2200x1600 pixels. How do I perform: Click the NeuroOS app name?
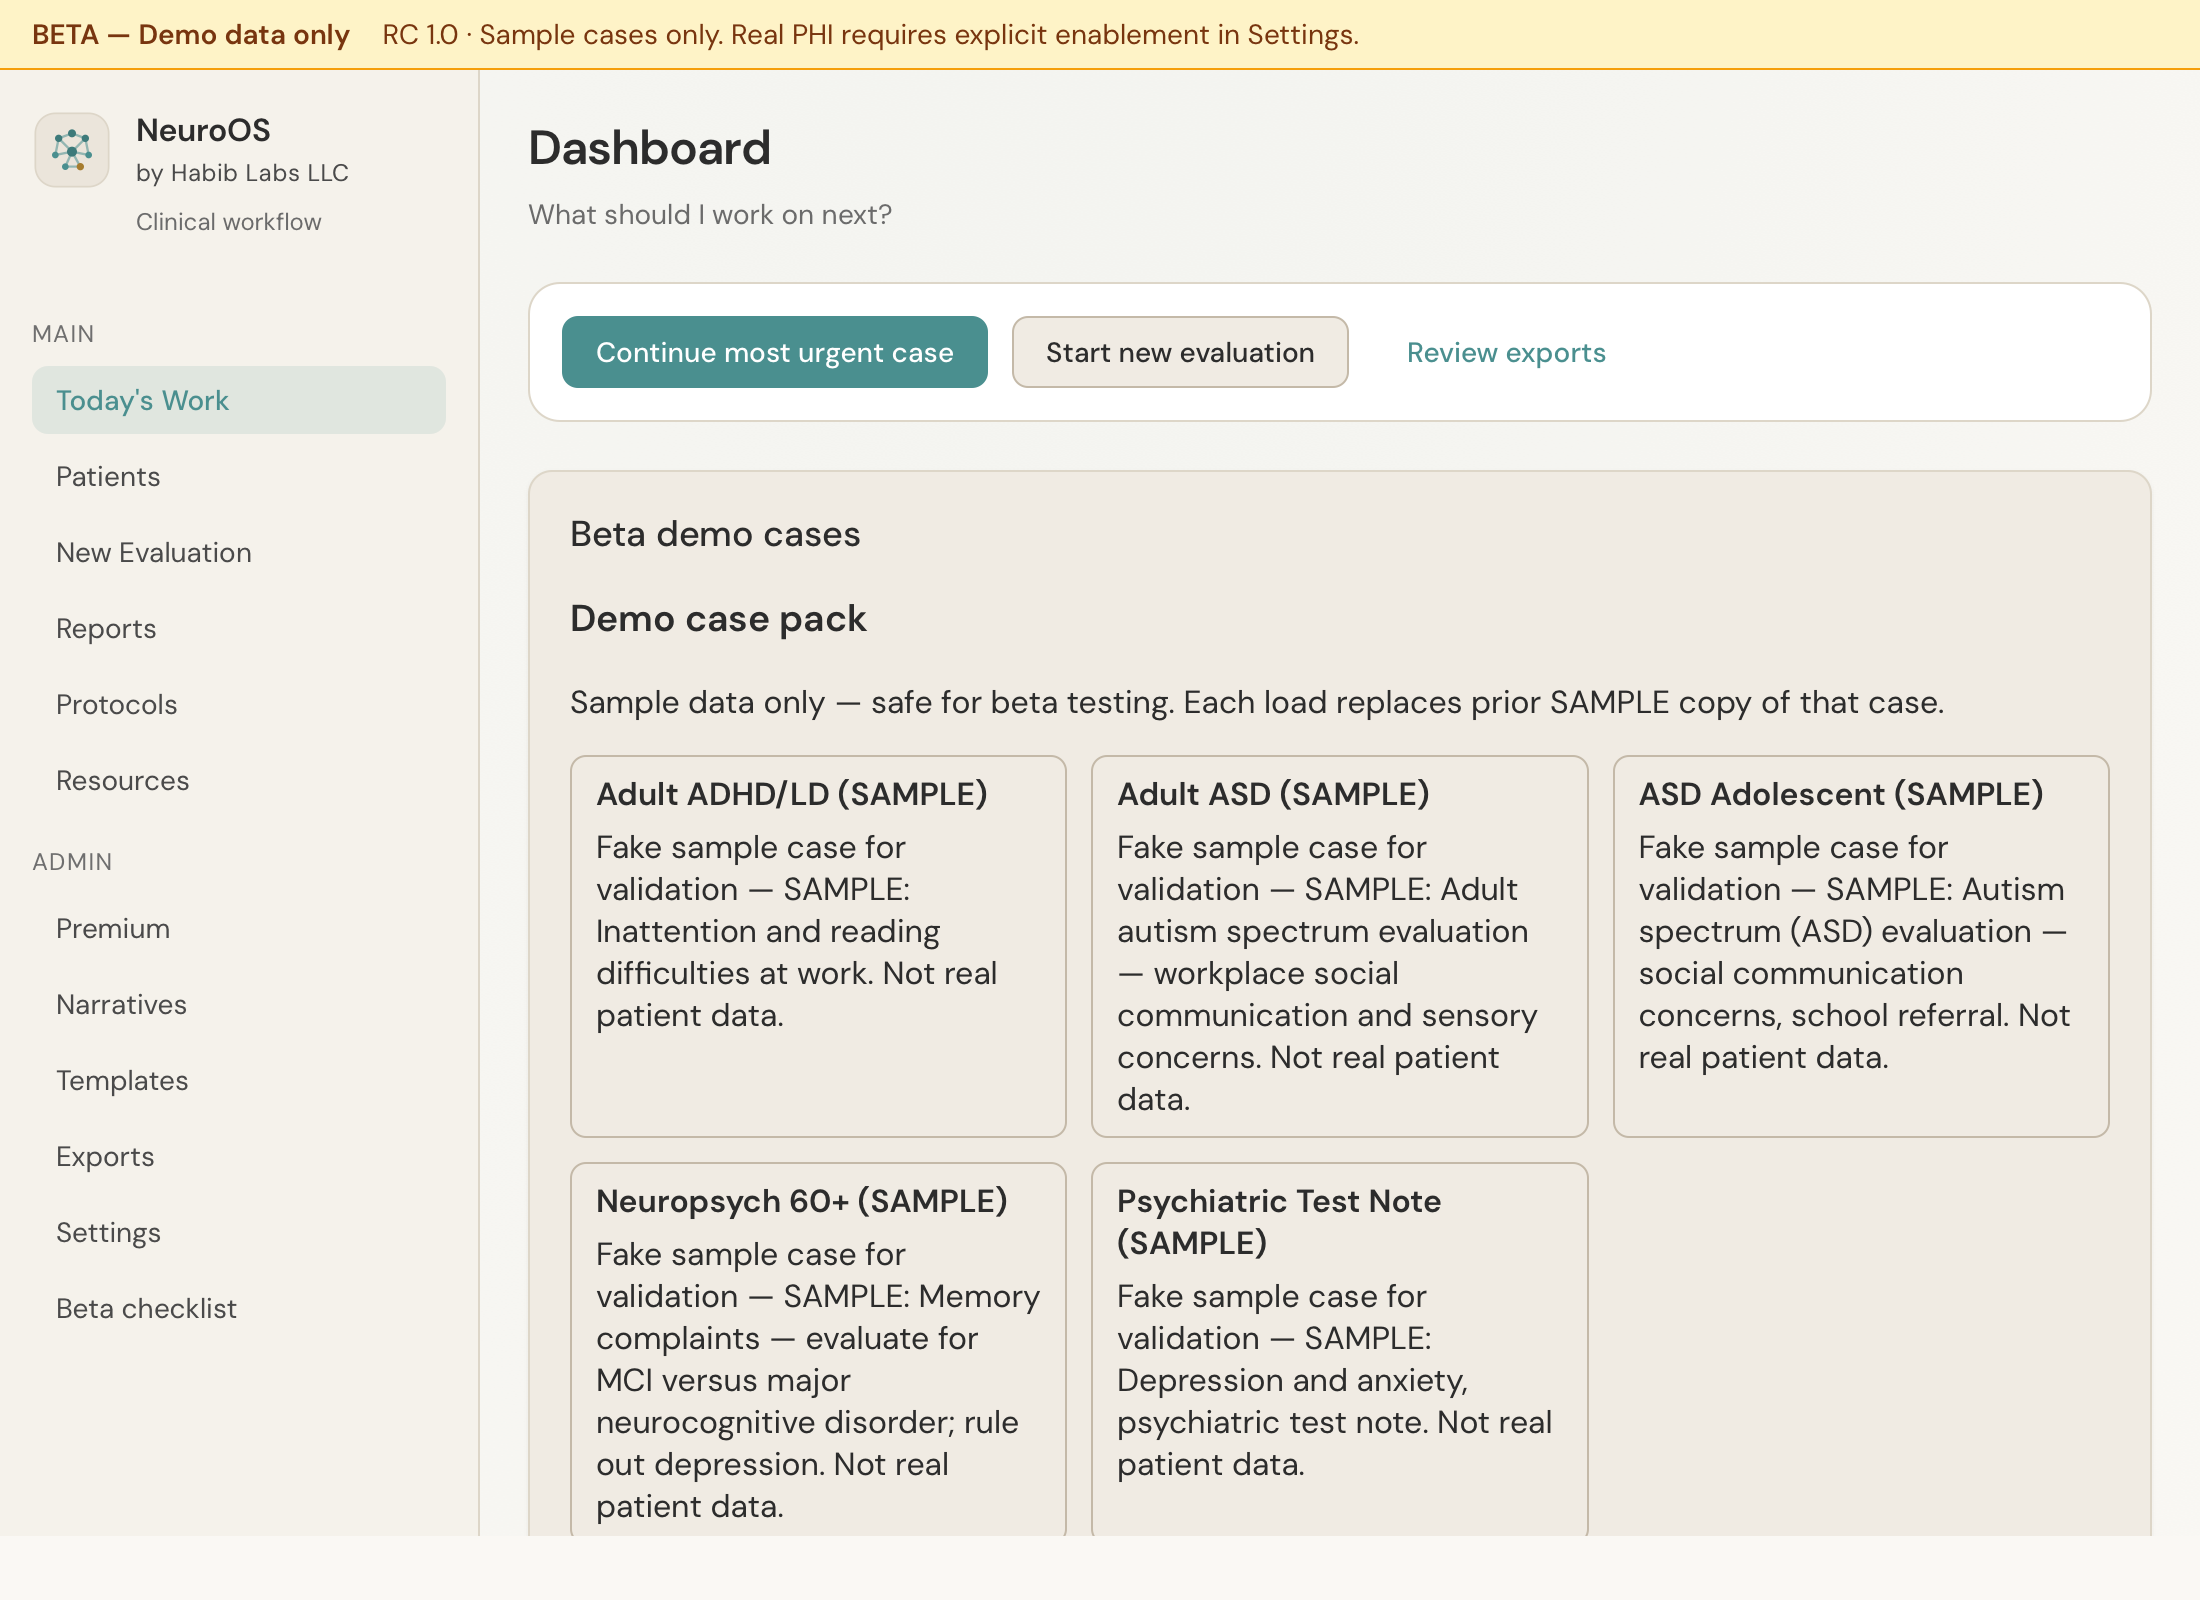point(203,130)
